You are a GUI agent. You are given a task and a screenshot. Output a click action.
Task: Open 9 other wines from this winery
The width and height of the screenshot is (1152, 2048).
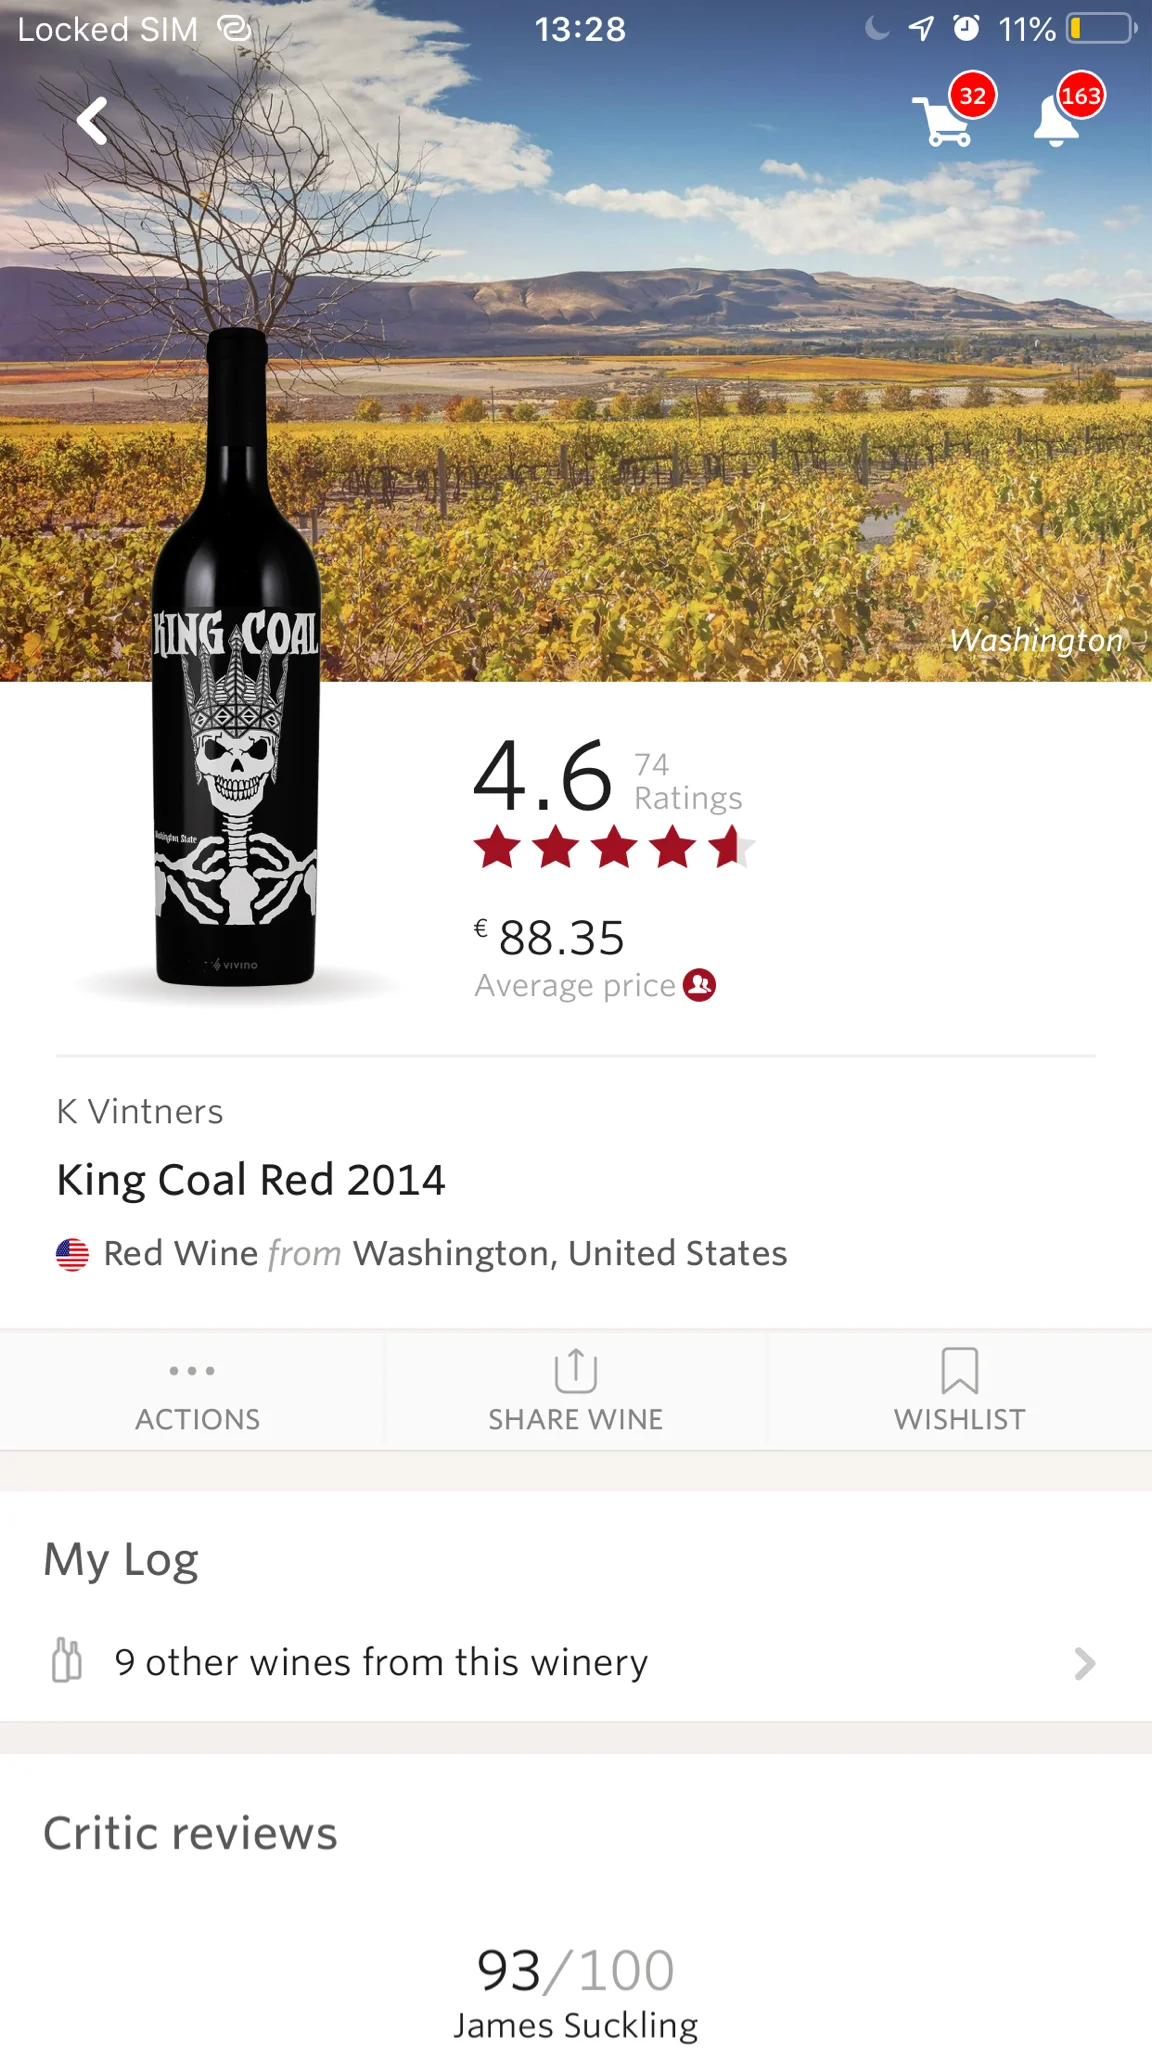tap(576, 1662)
